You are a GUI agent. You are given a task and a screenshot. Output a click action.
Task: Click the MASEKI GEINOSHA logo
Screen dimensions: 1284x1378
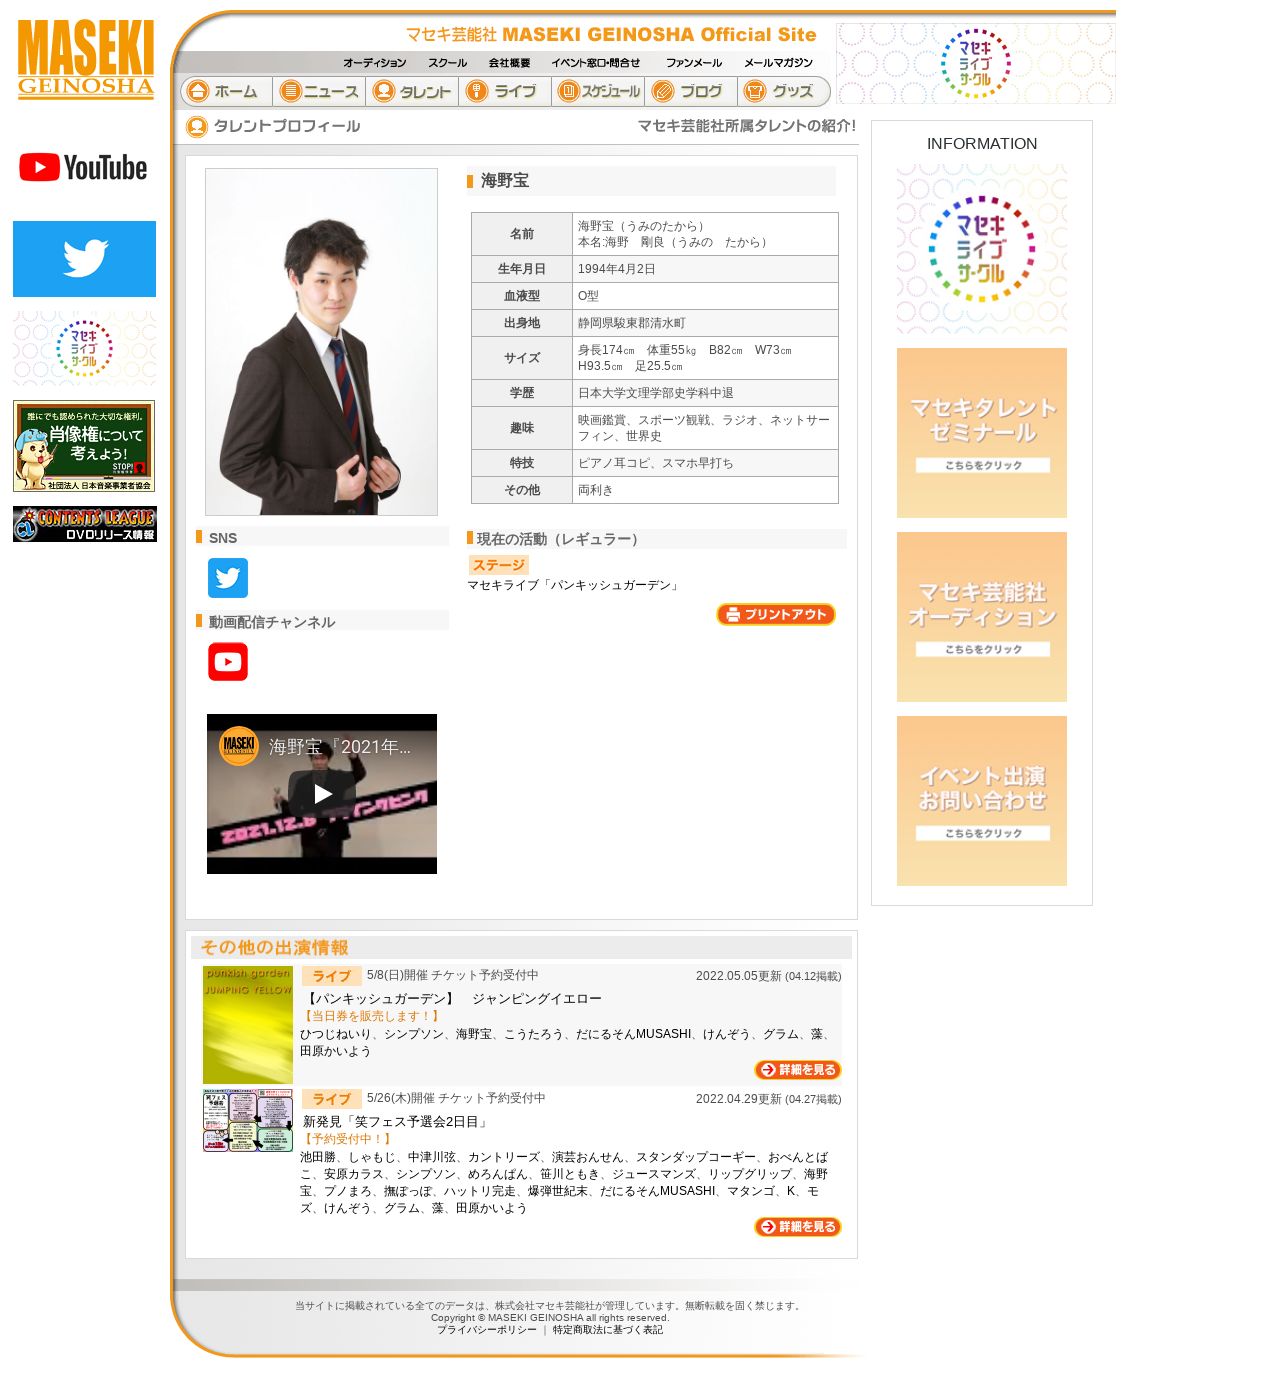click(86, 59)
